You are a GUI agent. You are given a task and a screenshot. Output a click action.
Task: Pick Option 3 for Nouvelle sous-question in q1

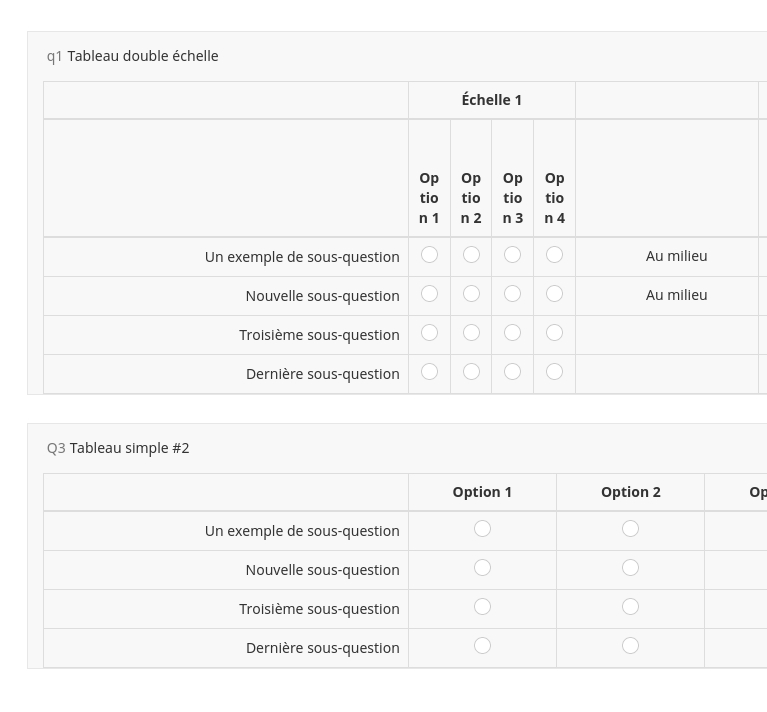click(x=512, y=294)
